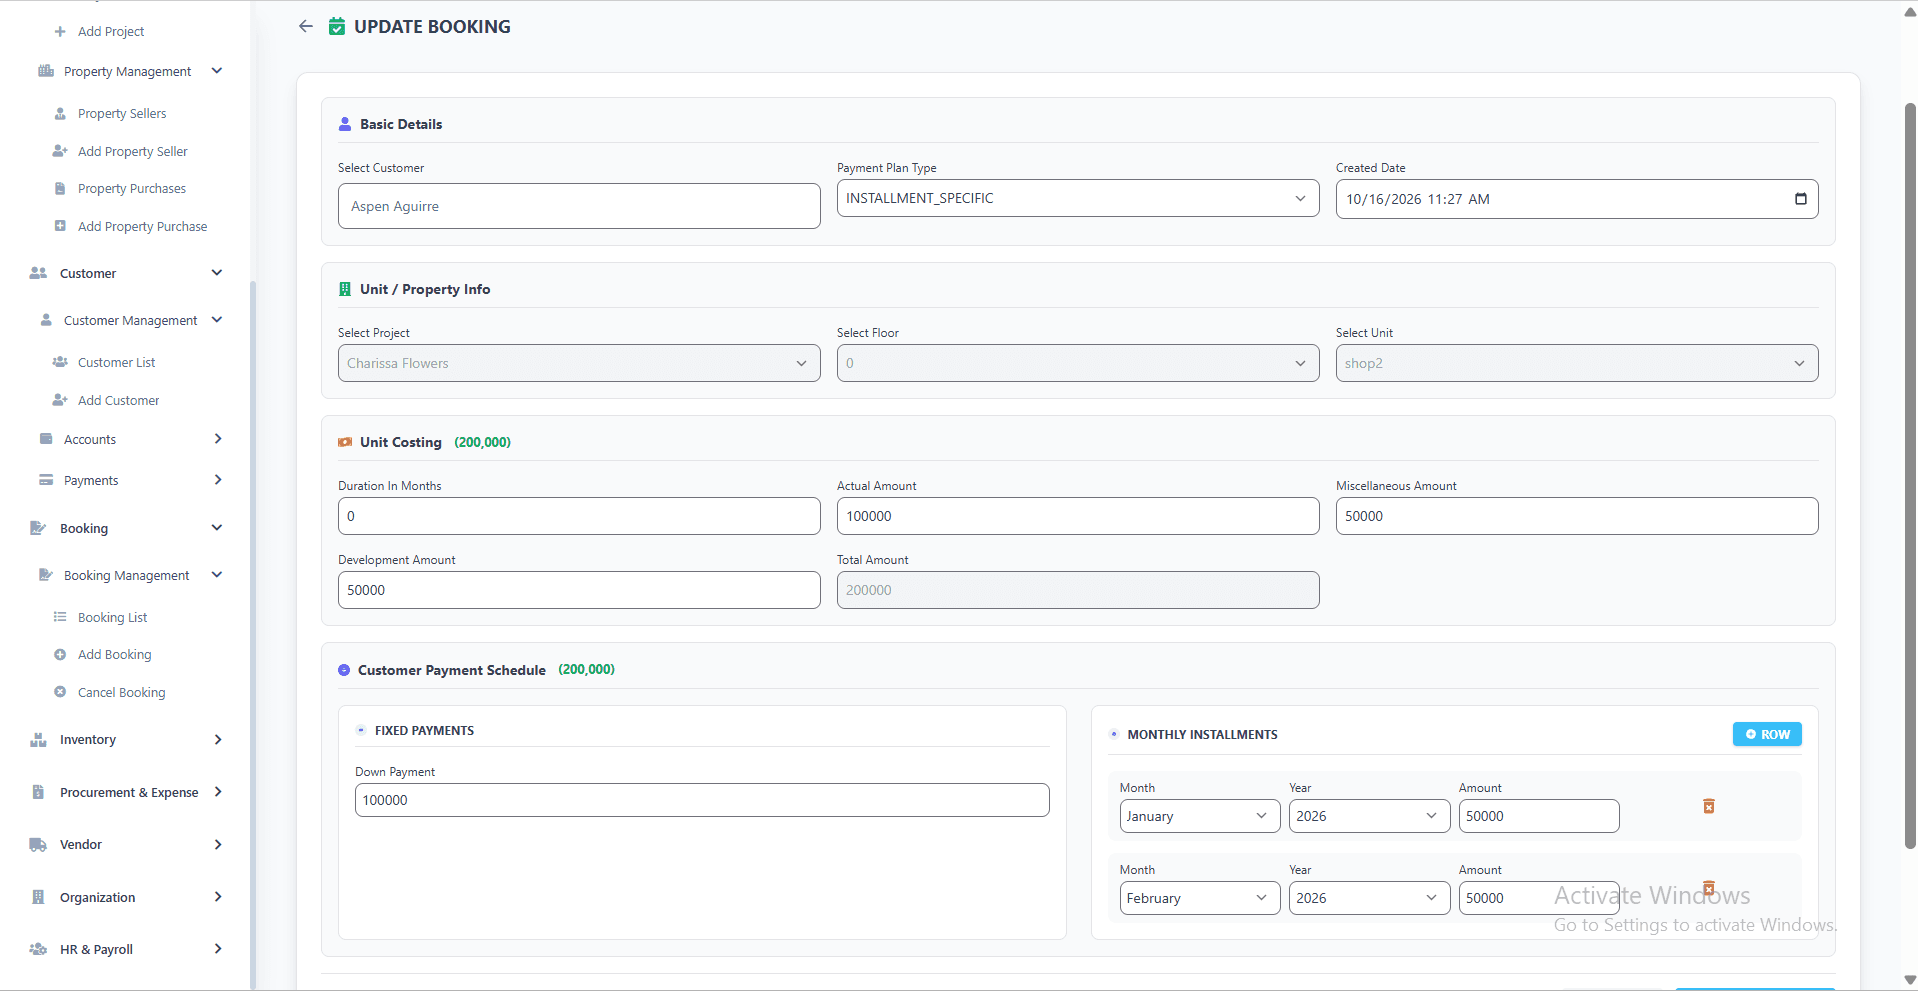Open Year dropdown in February row
This screenshot has width=1918, height=991.
[x=1369, y=898]
